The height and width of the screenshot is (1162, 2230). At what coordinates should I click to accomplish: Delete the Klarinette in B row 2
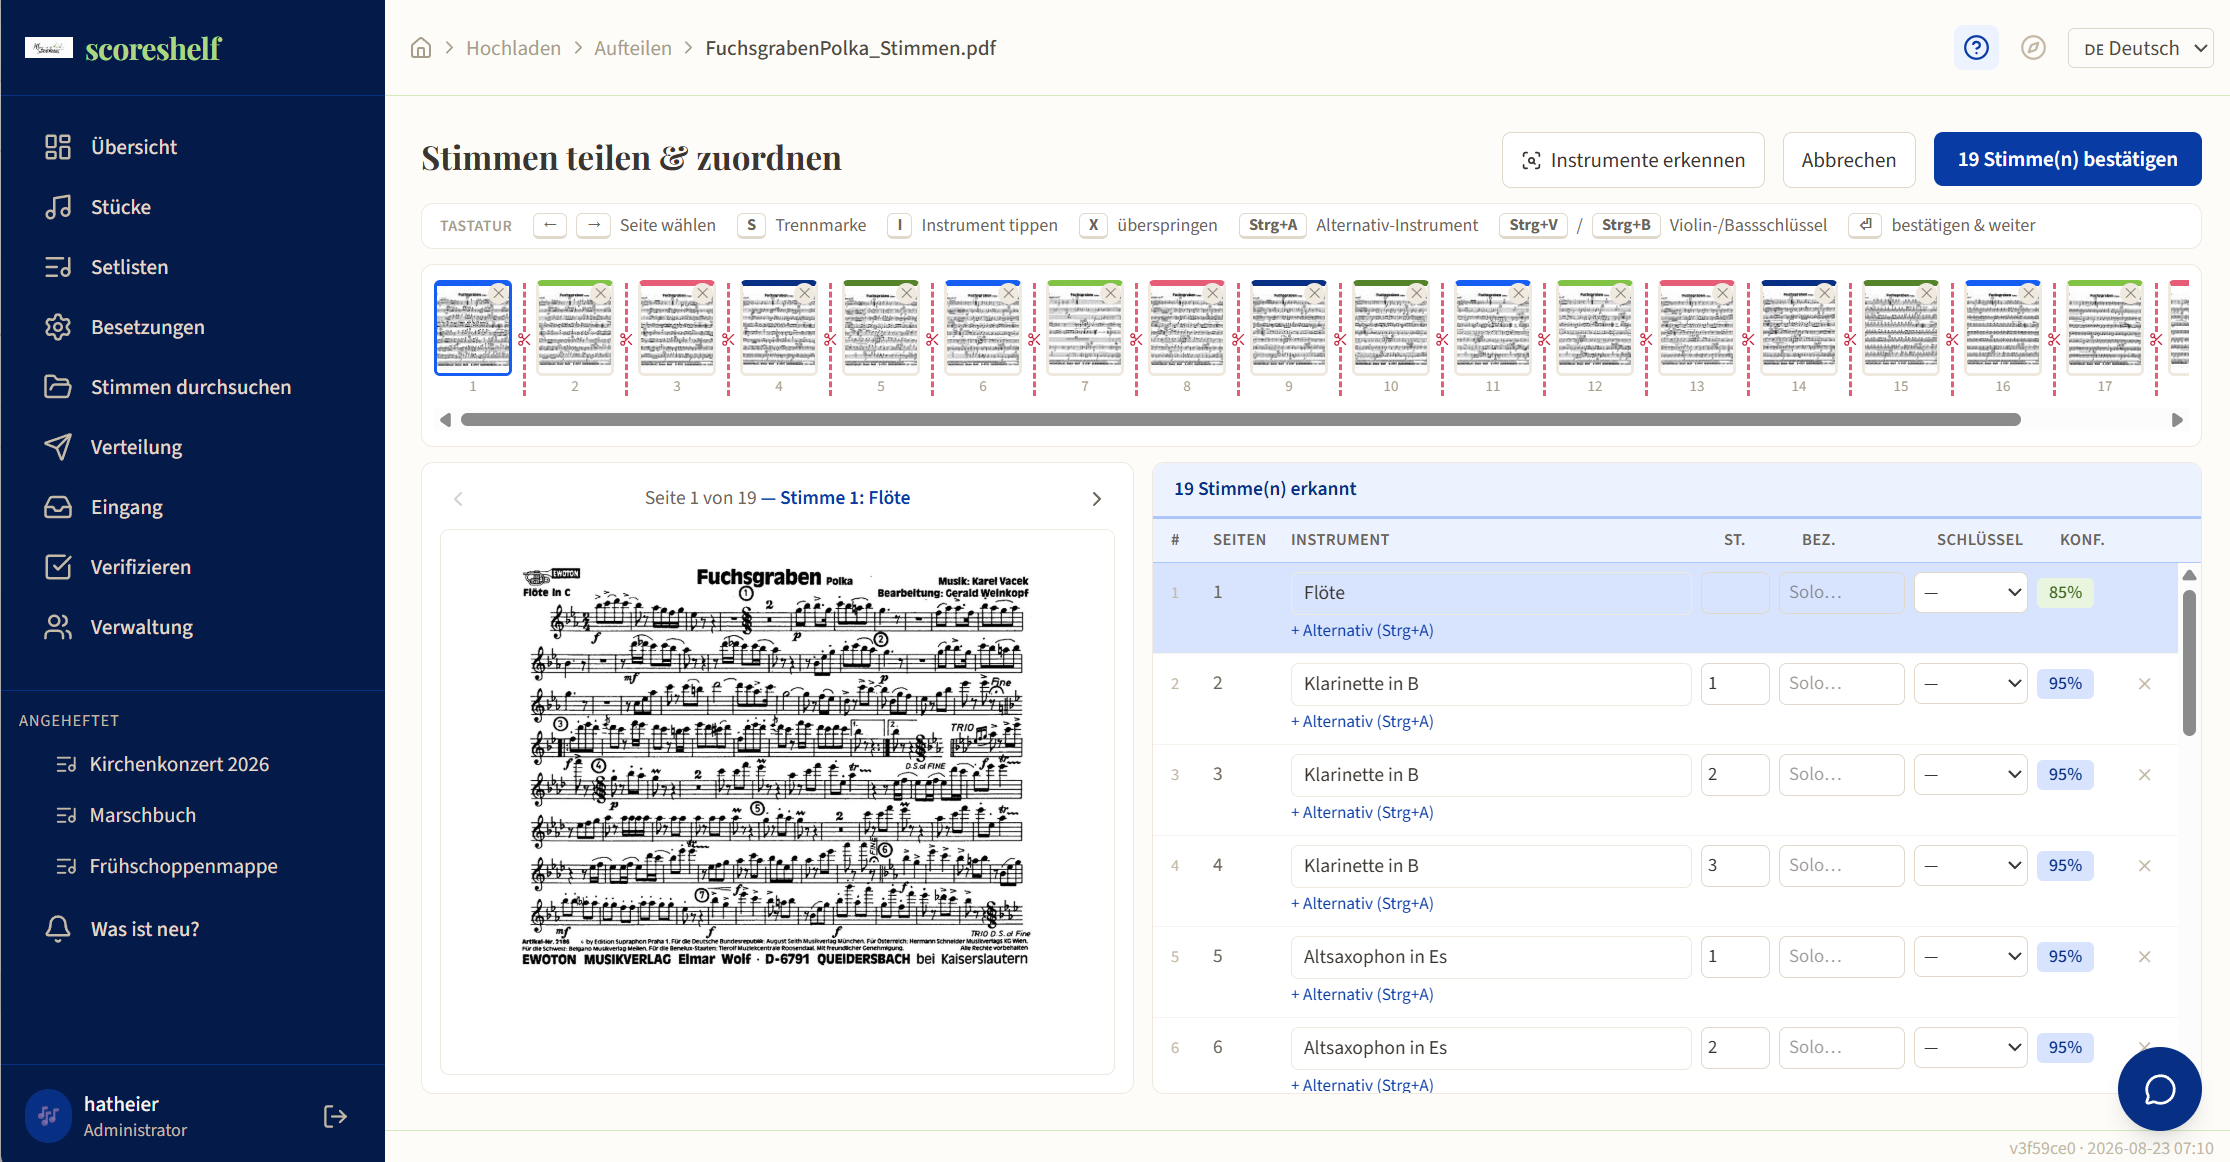click(x=2144, y=684)
